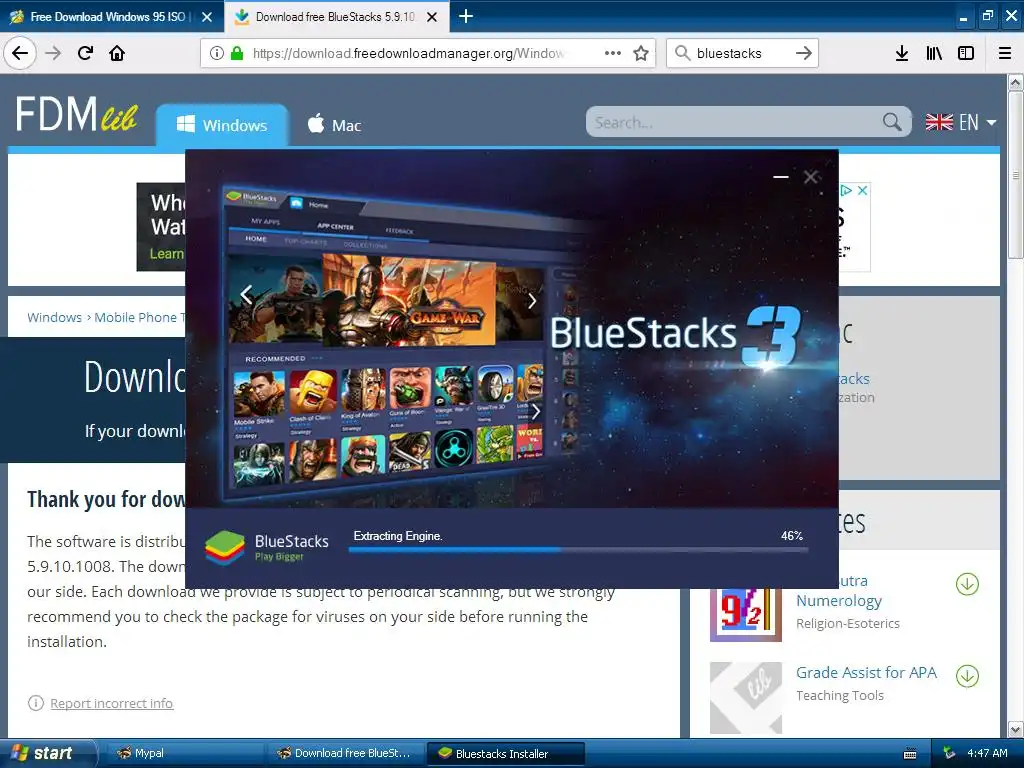Show site information icon in address bar
Image resolution: width=1024 pixels, height=768 pixels.
coord(216,53)
